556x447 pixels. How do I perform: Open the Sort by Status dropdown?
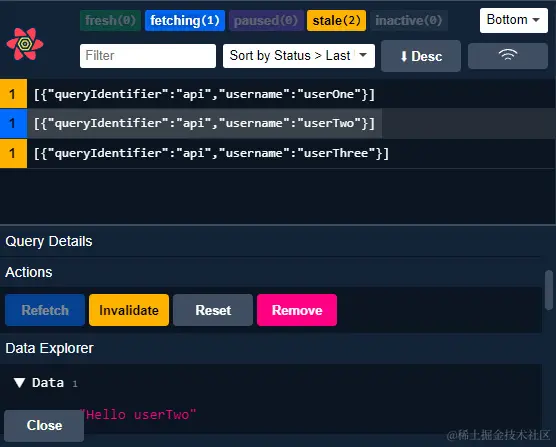coord(299,56)
